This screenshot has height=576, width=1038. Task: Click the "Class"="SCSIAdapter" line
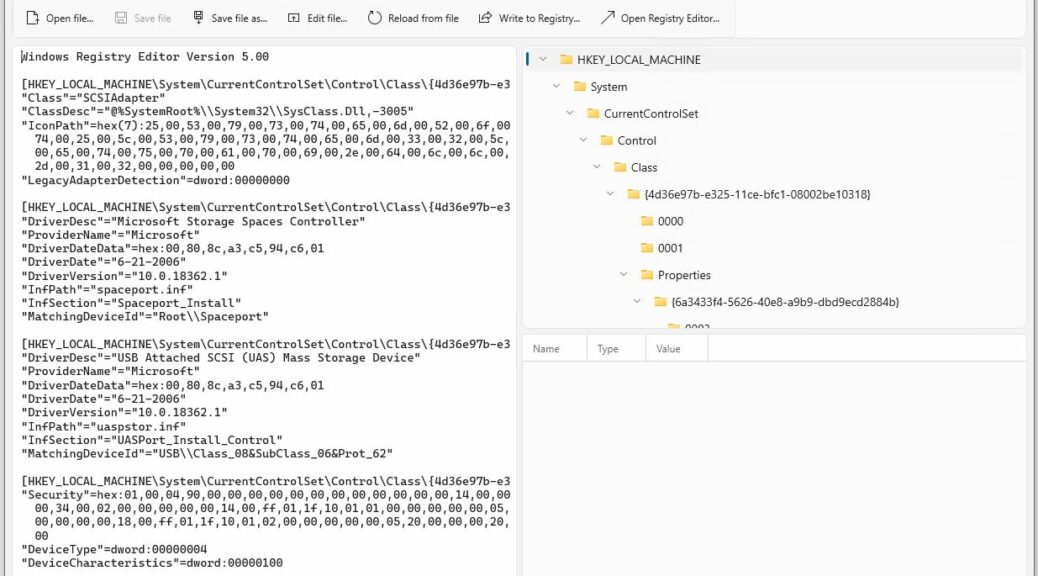pyautogui.click(x=93, y=98)
